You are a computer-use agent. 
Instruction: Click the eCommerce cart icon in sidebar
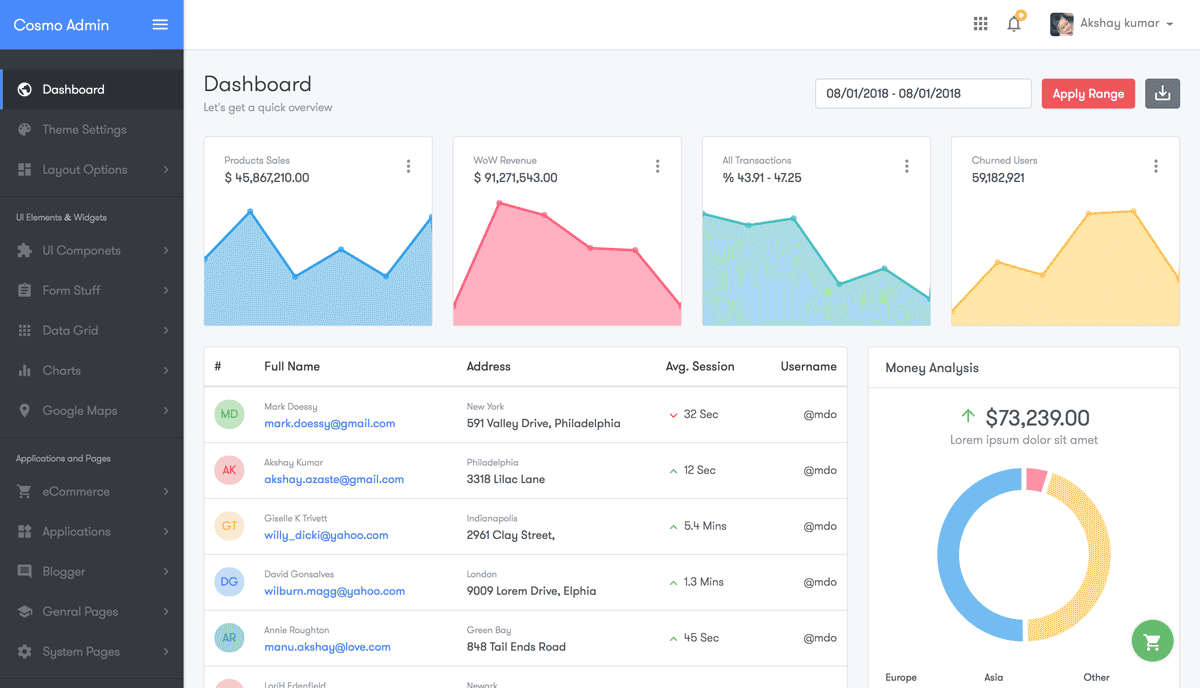[x=24, y=492]
